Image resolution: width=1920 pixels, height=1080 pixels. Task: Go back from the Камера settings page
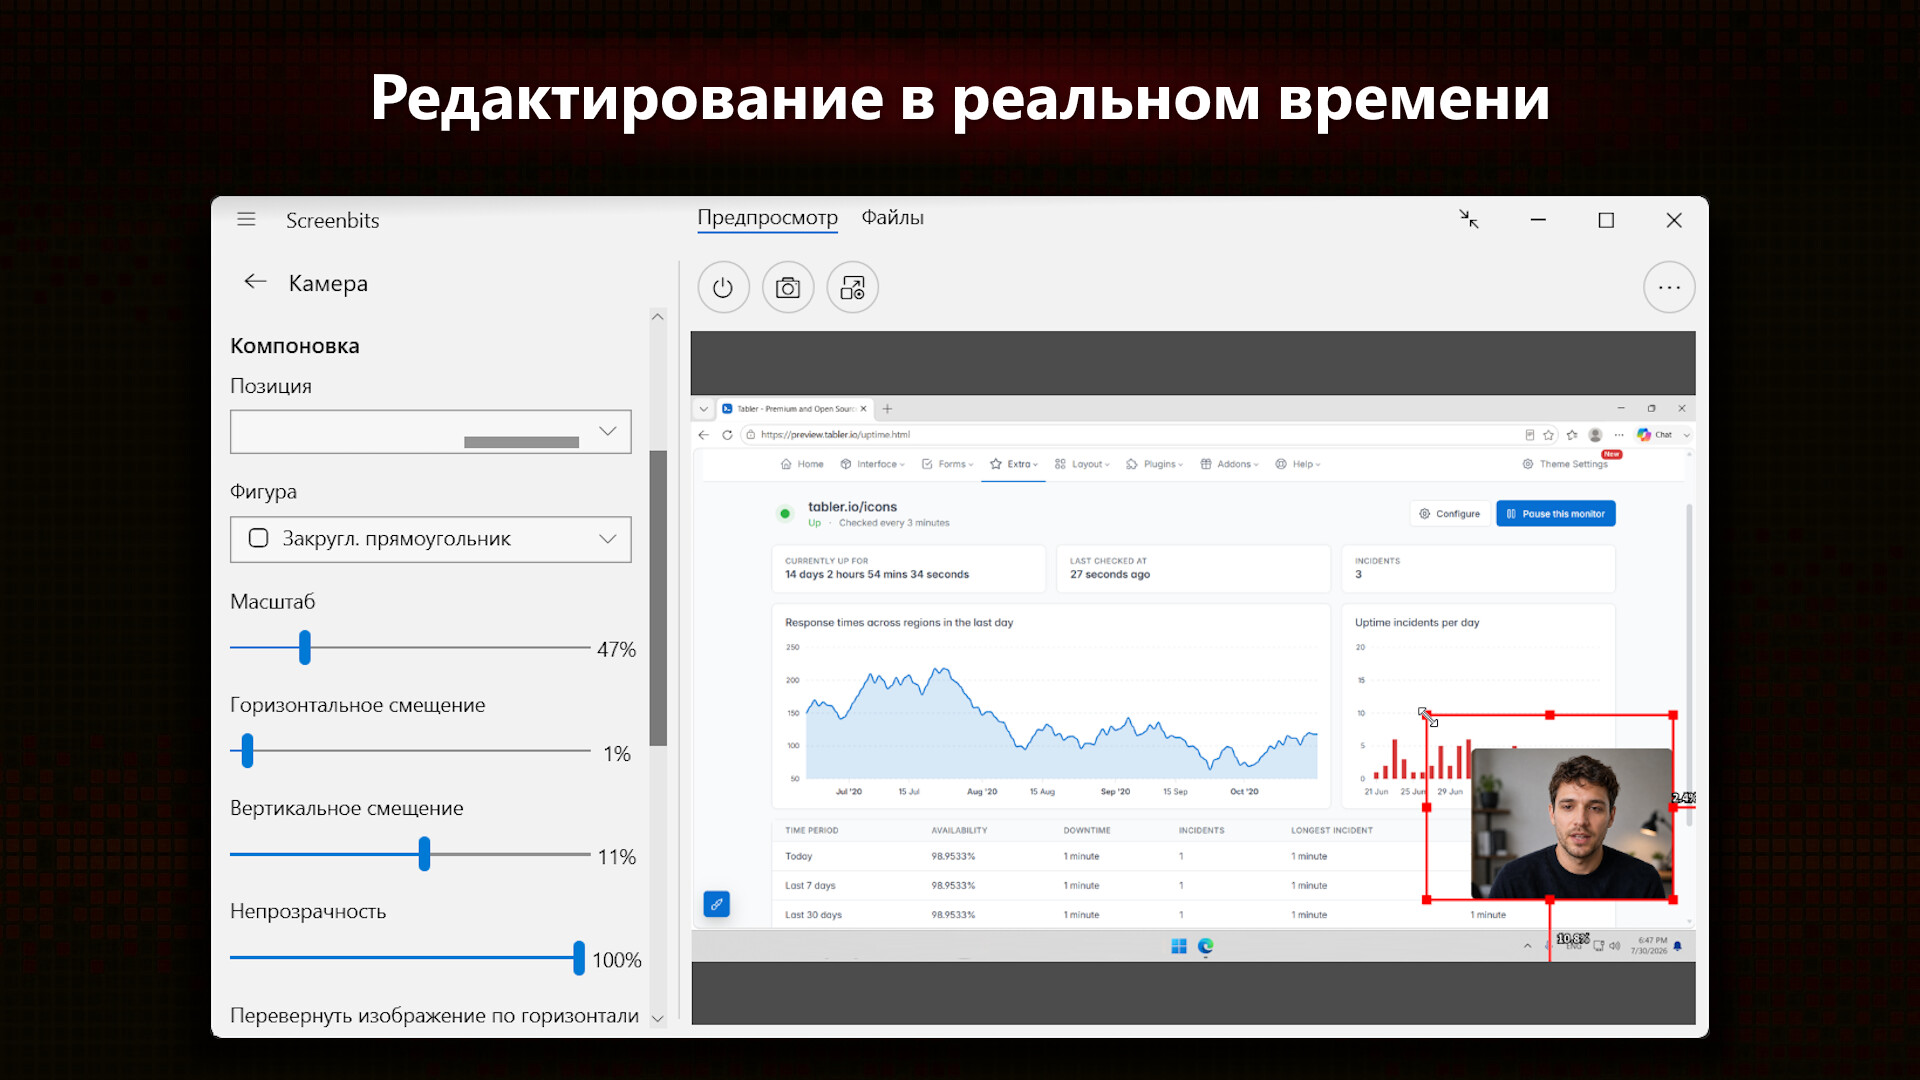(x=255, y=282)
